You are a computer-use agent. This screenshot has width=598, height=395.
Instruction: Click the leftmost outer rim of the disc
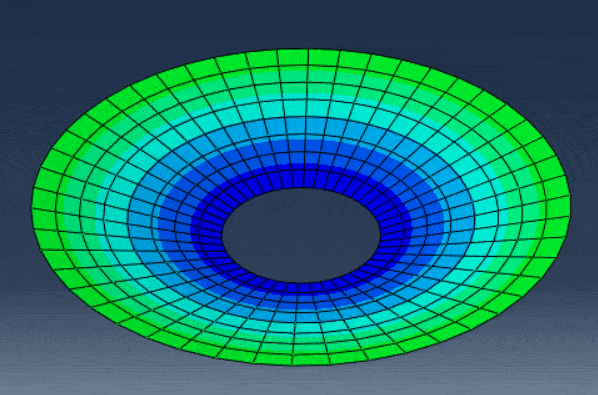pos(32,208)
